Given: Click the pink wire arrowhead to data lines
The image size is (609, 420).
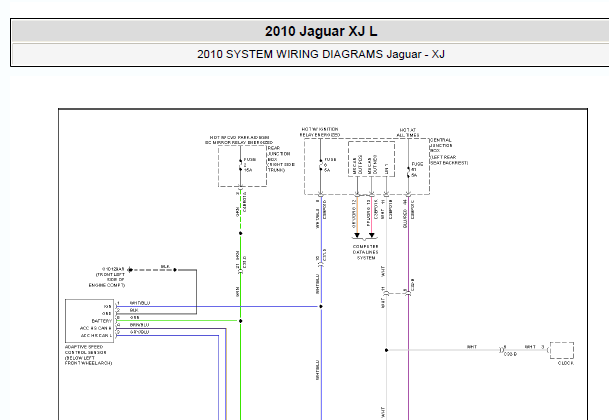Looking at the screenshot, I should point(372,235).
